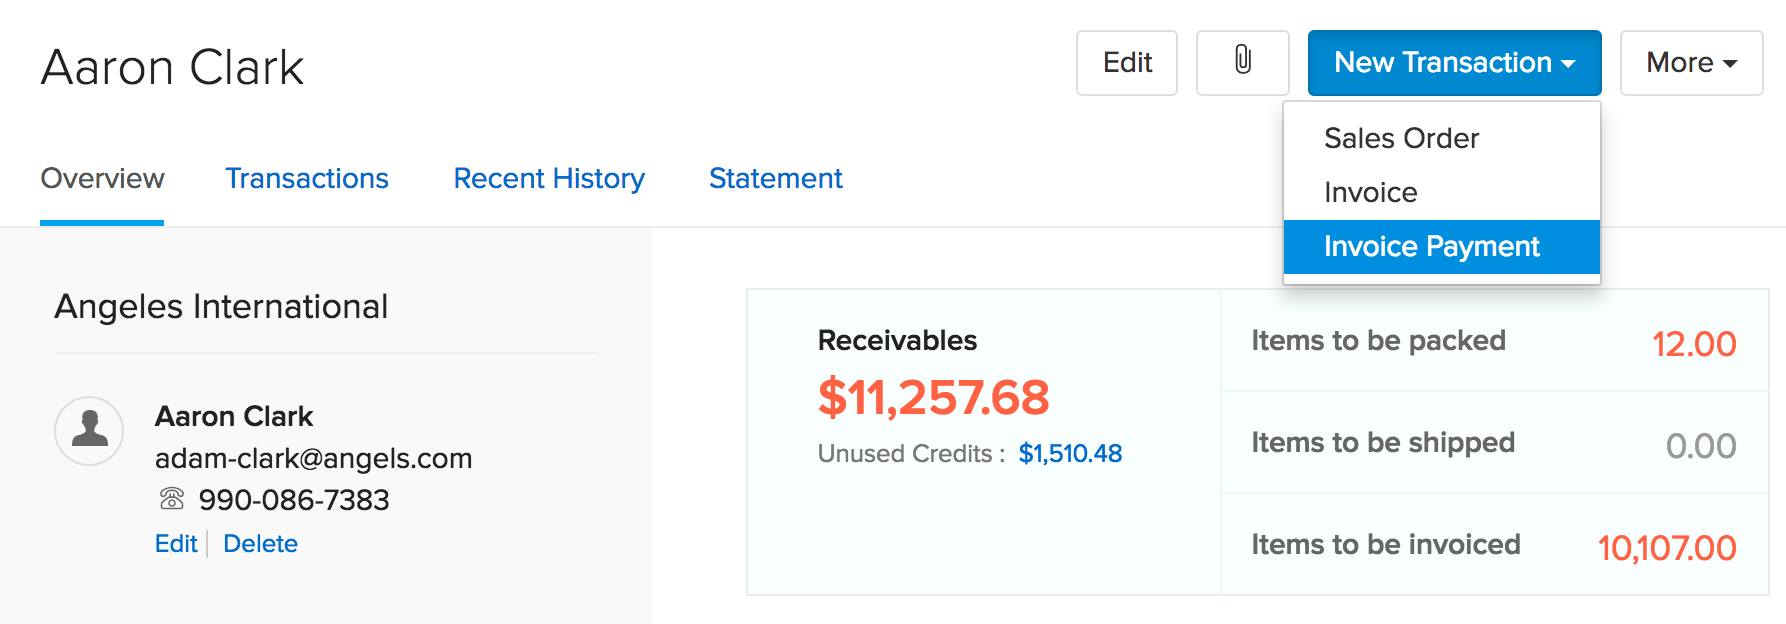Open the Transactions tab
Viewport: 1786px width, 624px height.
pos(306,178)
